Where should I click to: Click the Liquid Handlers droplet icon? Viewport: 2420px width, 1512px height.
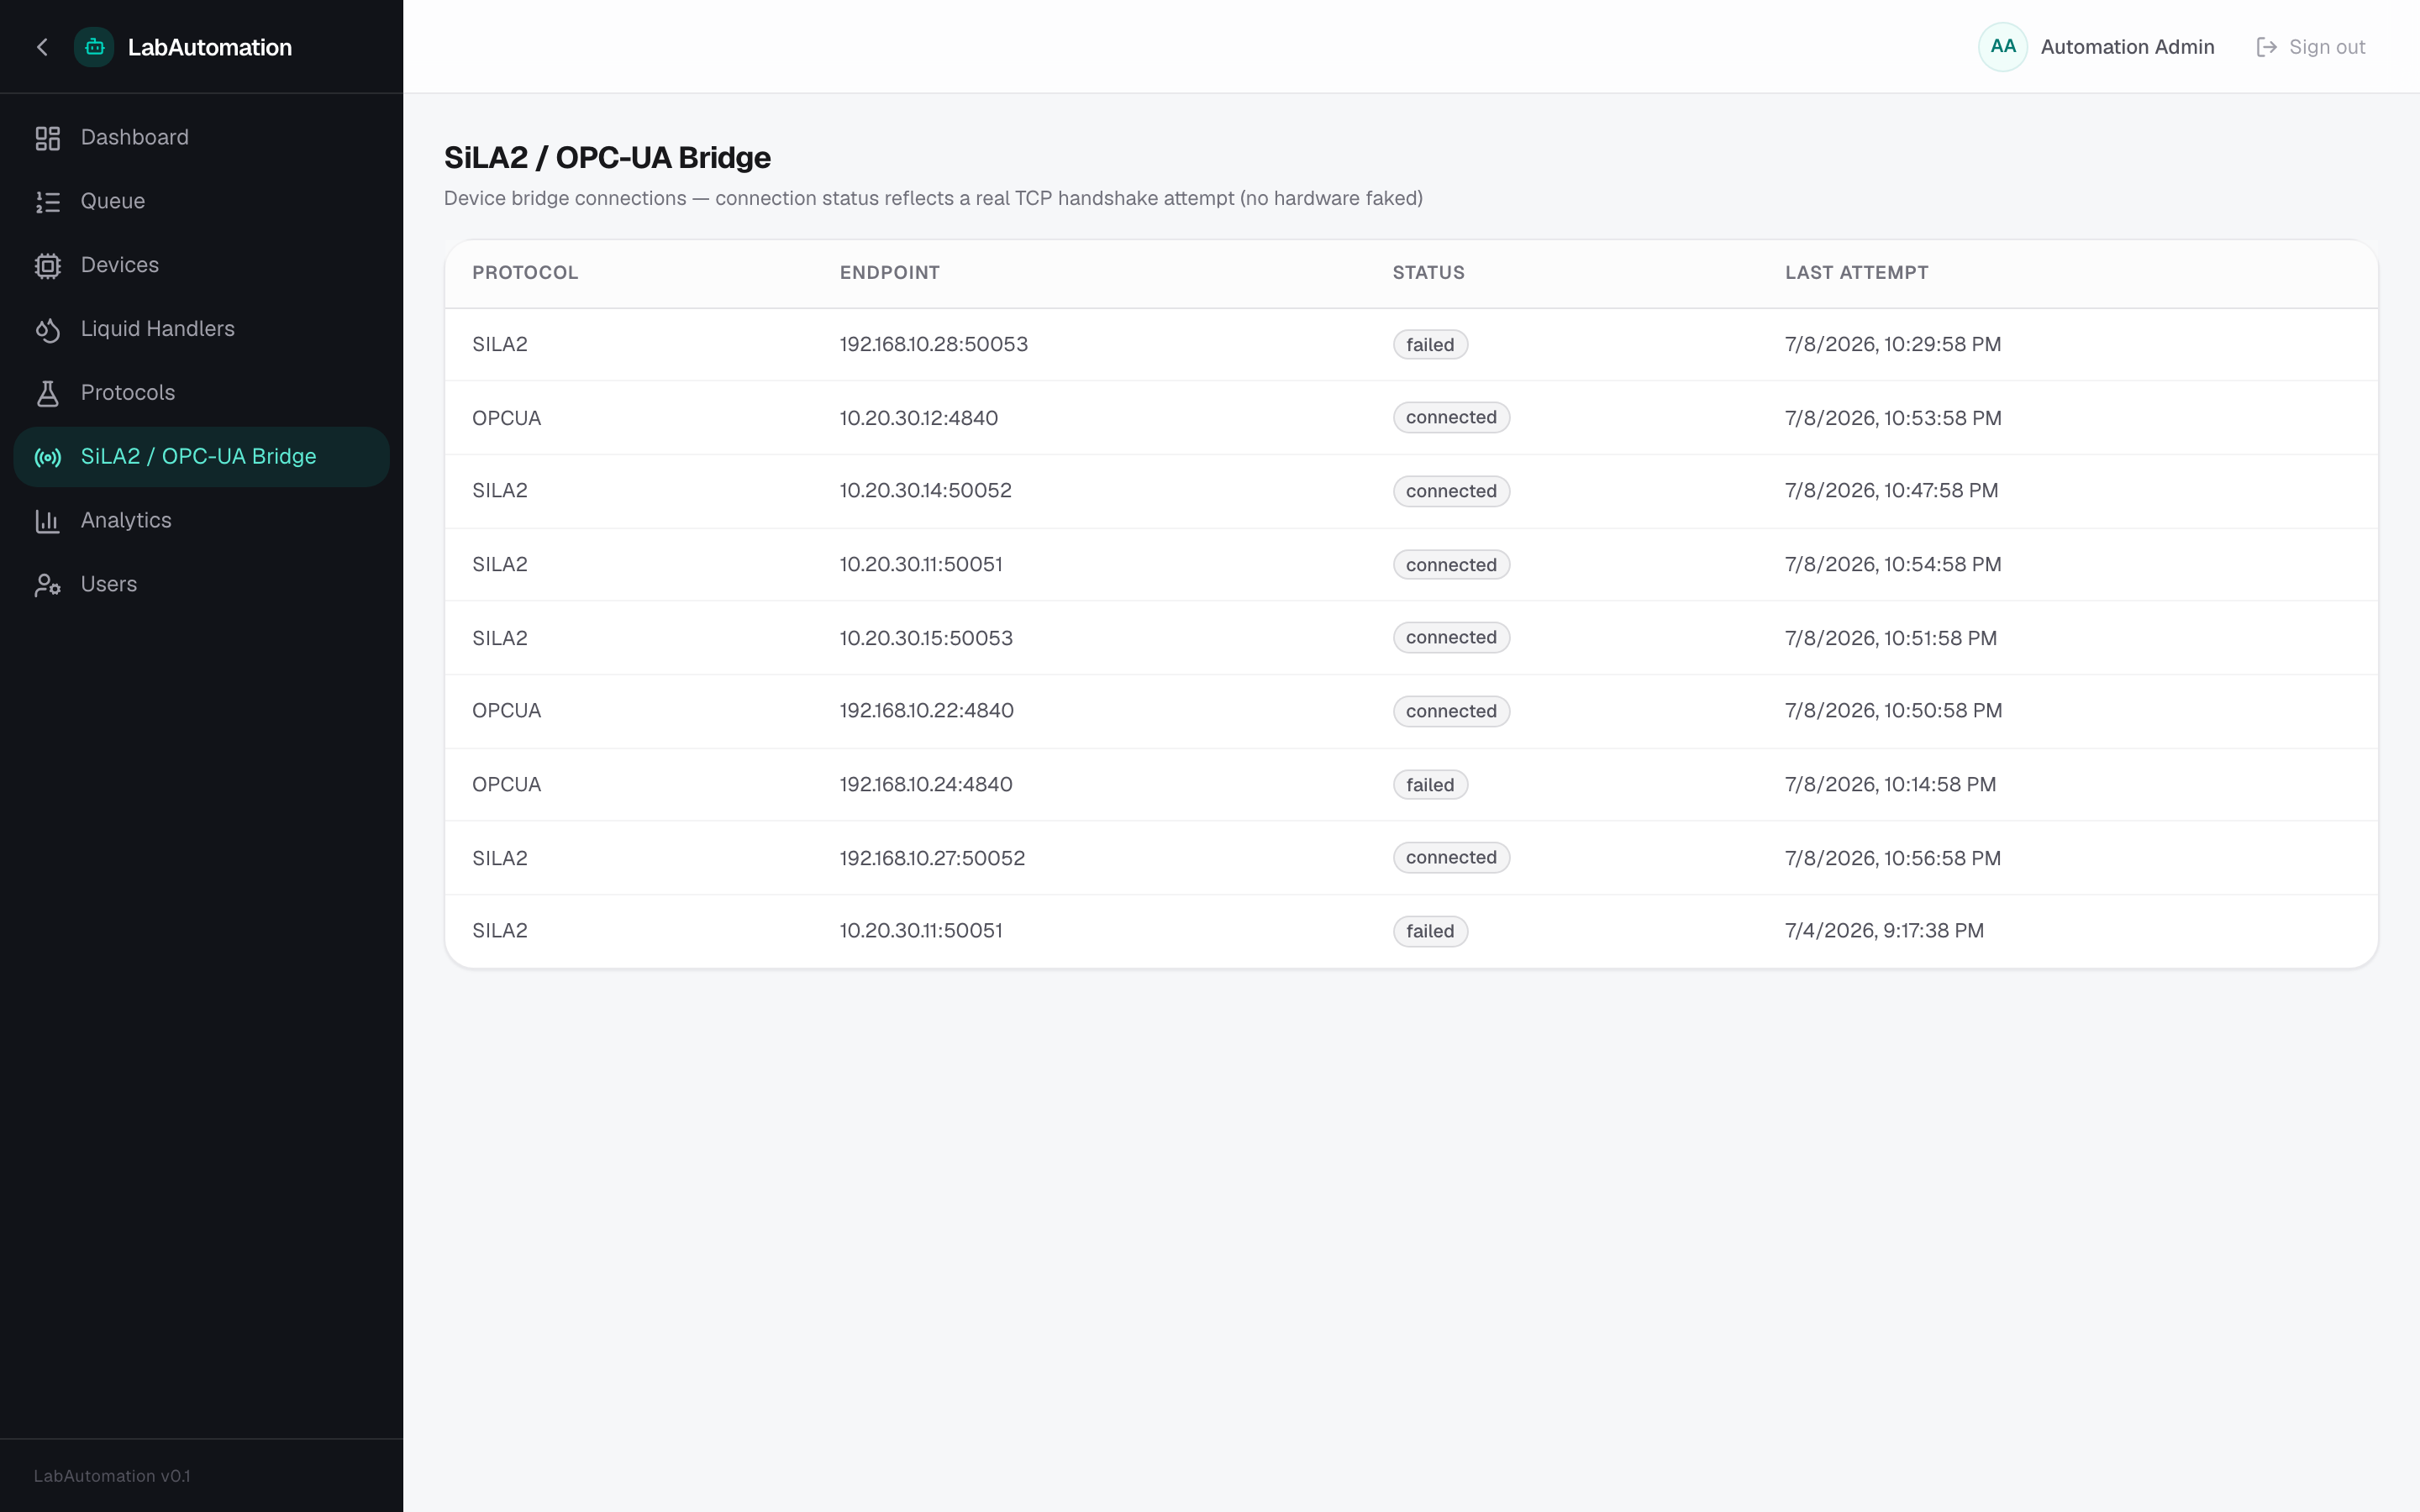(x=47, y=330)
